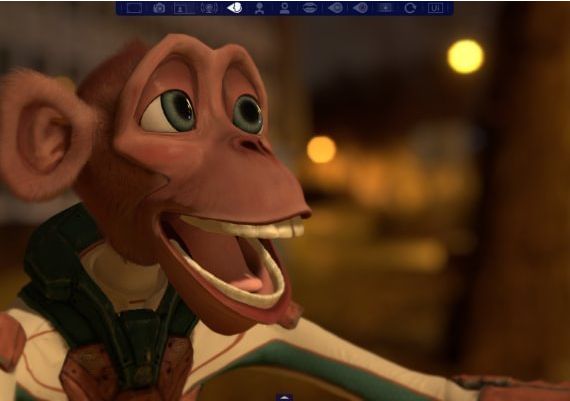The width and height of the screenshot is (570, 401).
Task: Click the head-and-shoulders bust icon
Action: coord(284,8)
